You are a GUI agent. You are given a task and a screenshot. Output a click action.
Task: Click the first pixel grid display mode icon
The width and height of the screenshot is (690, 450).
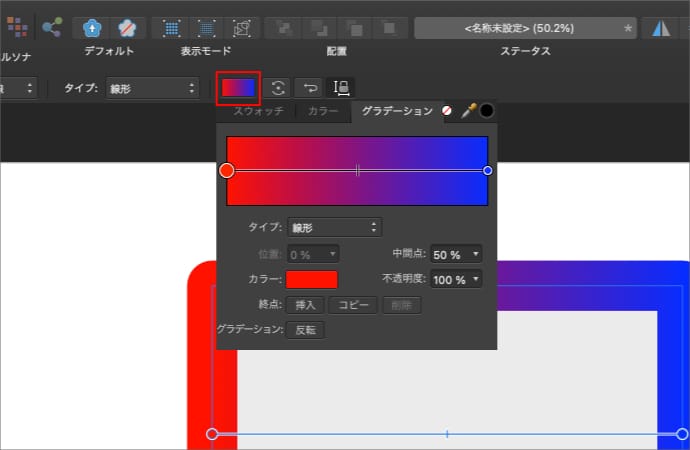tap(172, 28)
